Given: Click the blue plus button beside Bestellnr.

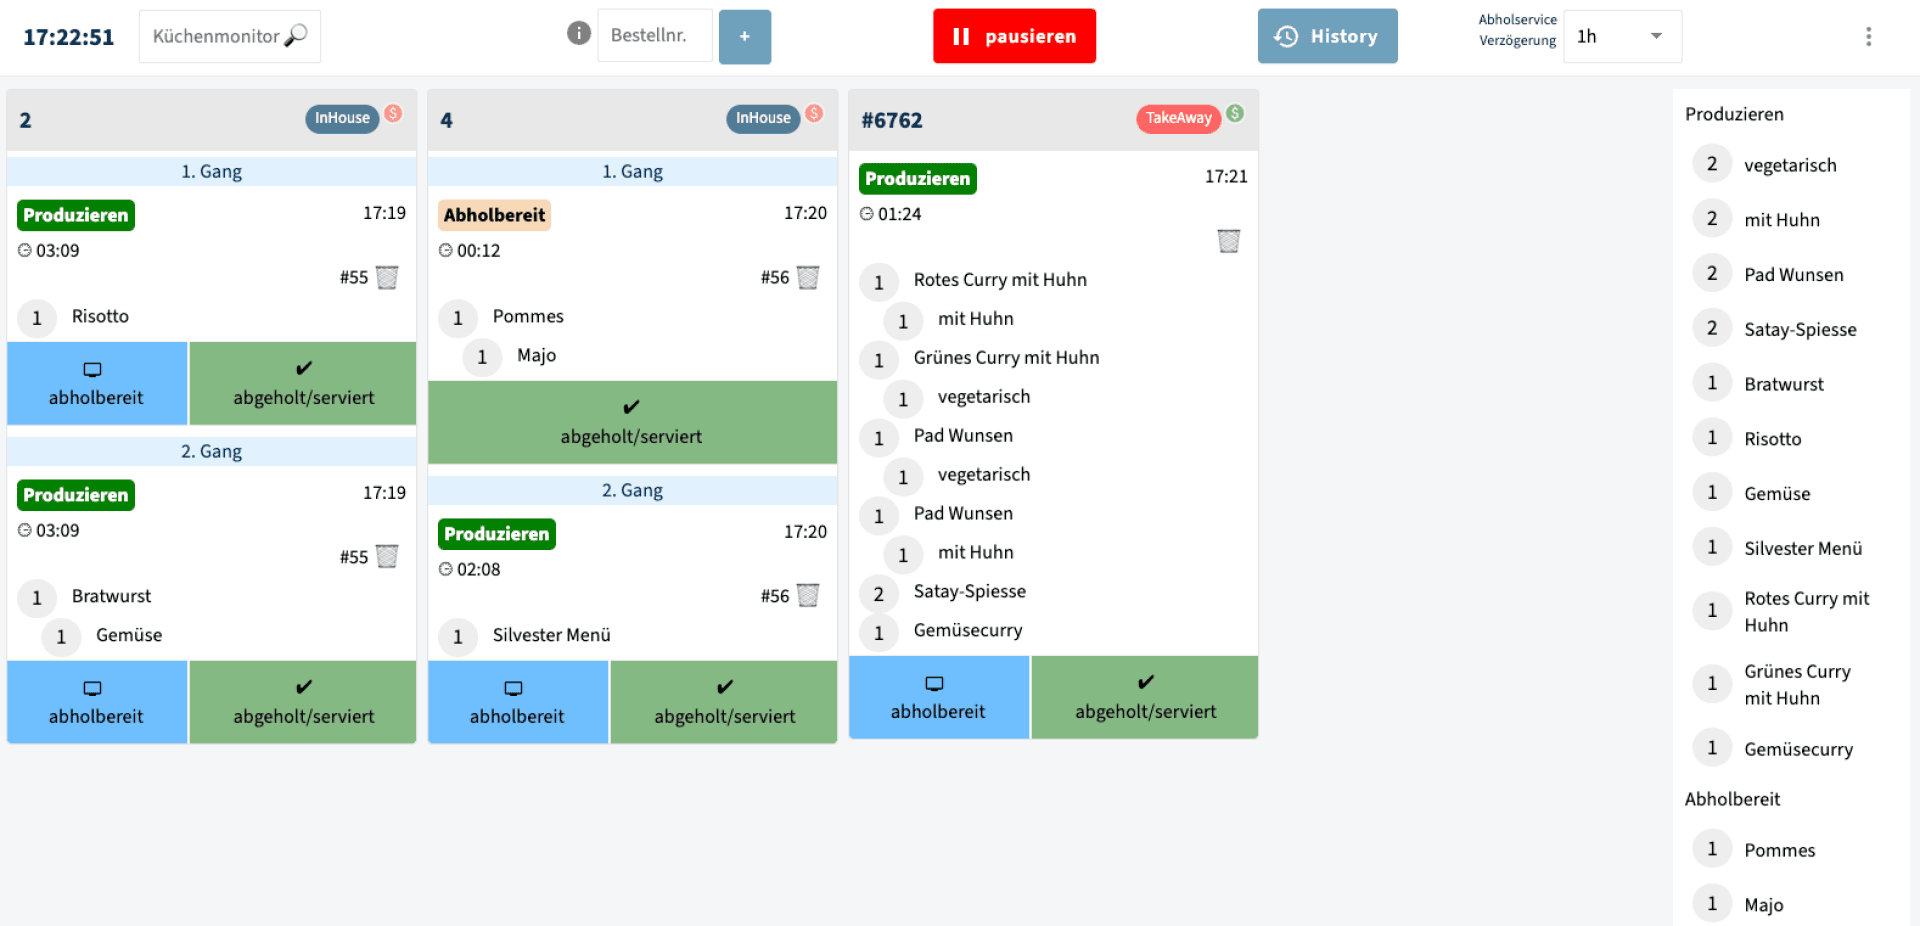Looking at the screenshot, I should [744, 37].
